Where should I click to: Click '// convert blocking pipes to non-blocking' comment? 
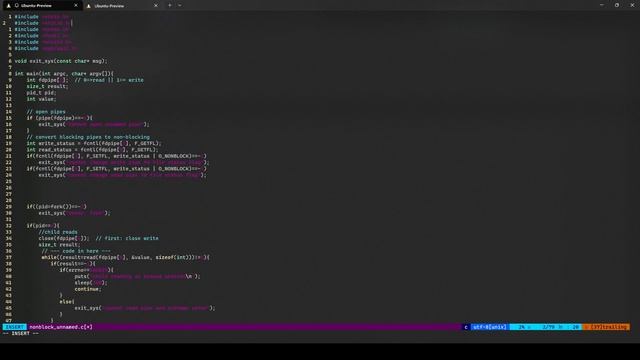coord(88,137)
